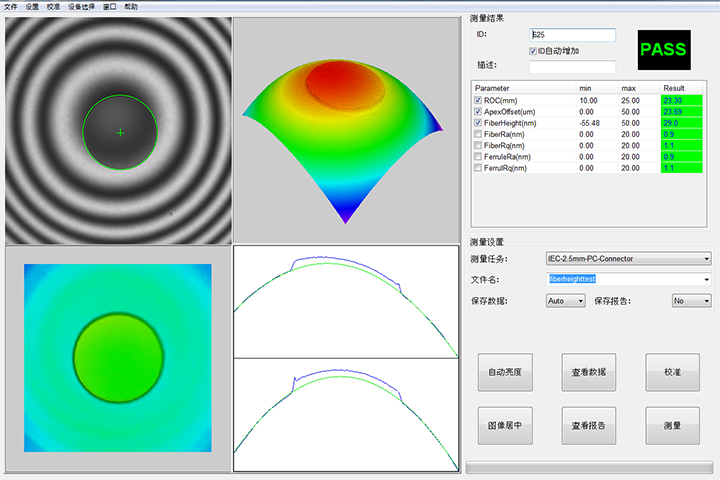Click the 校准 button in the button panel

click(672, 372)
